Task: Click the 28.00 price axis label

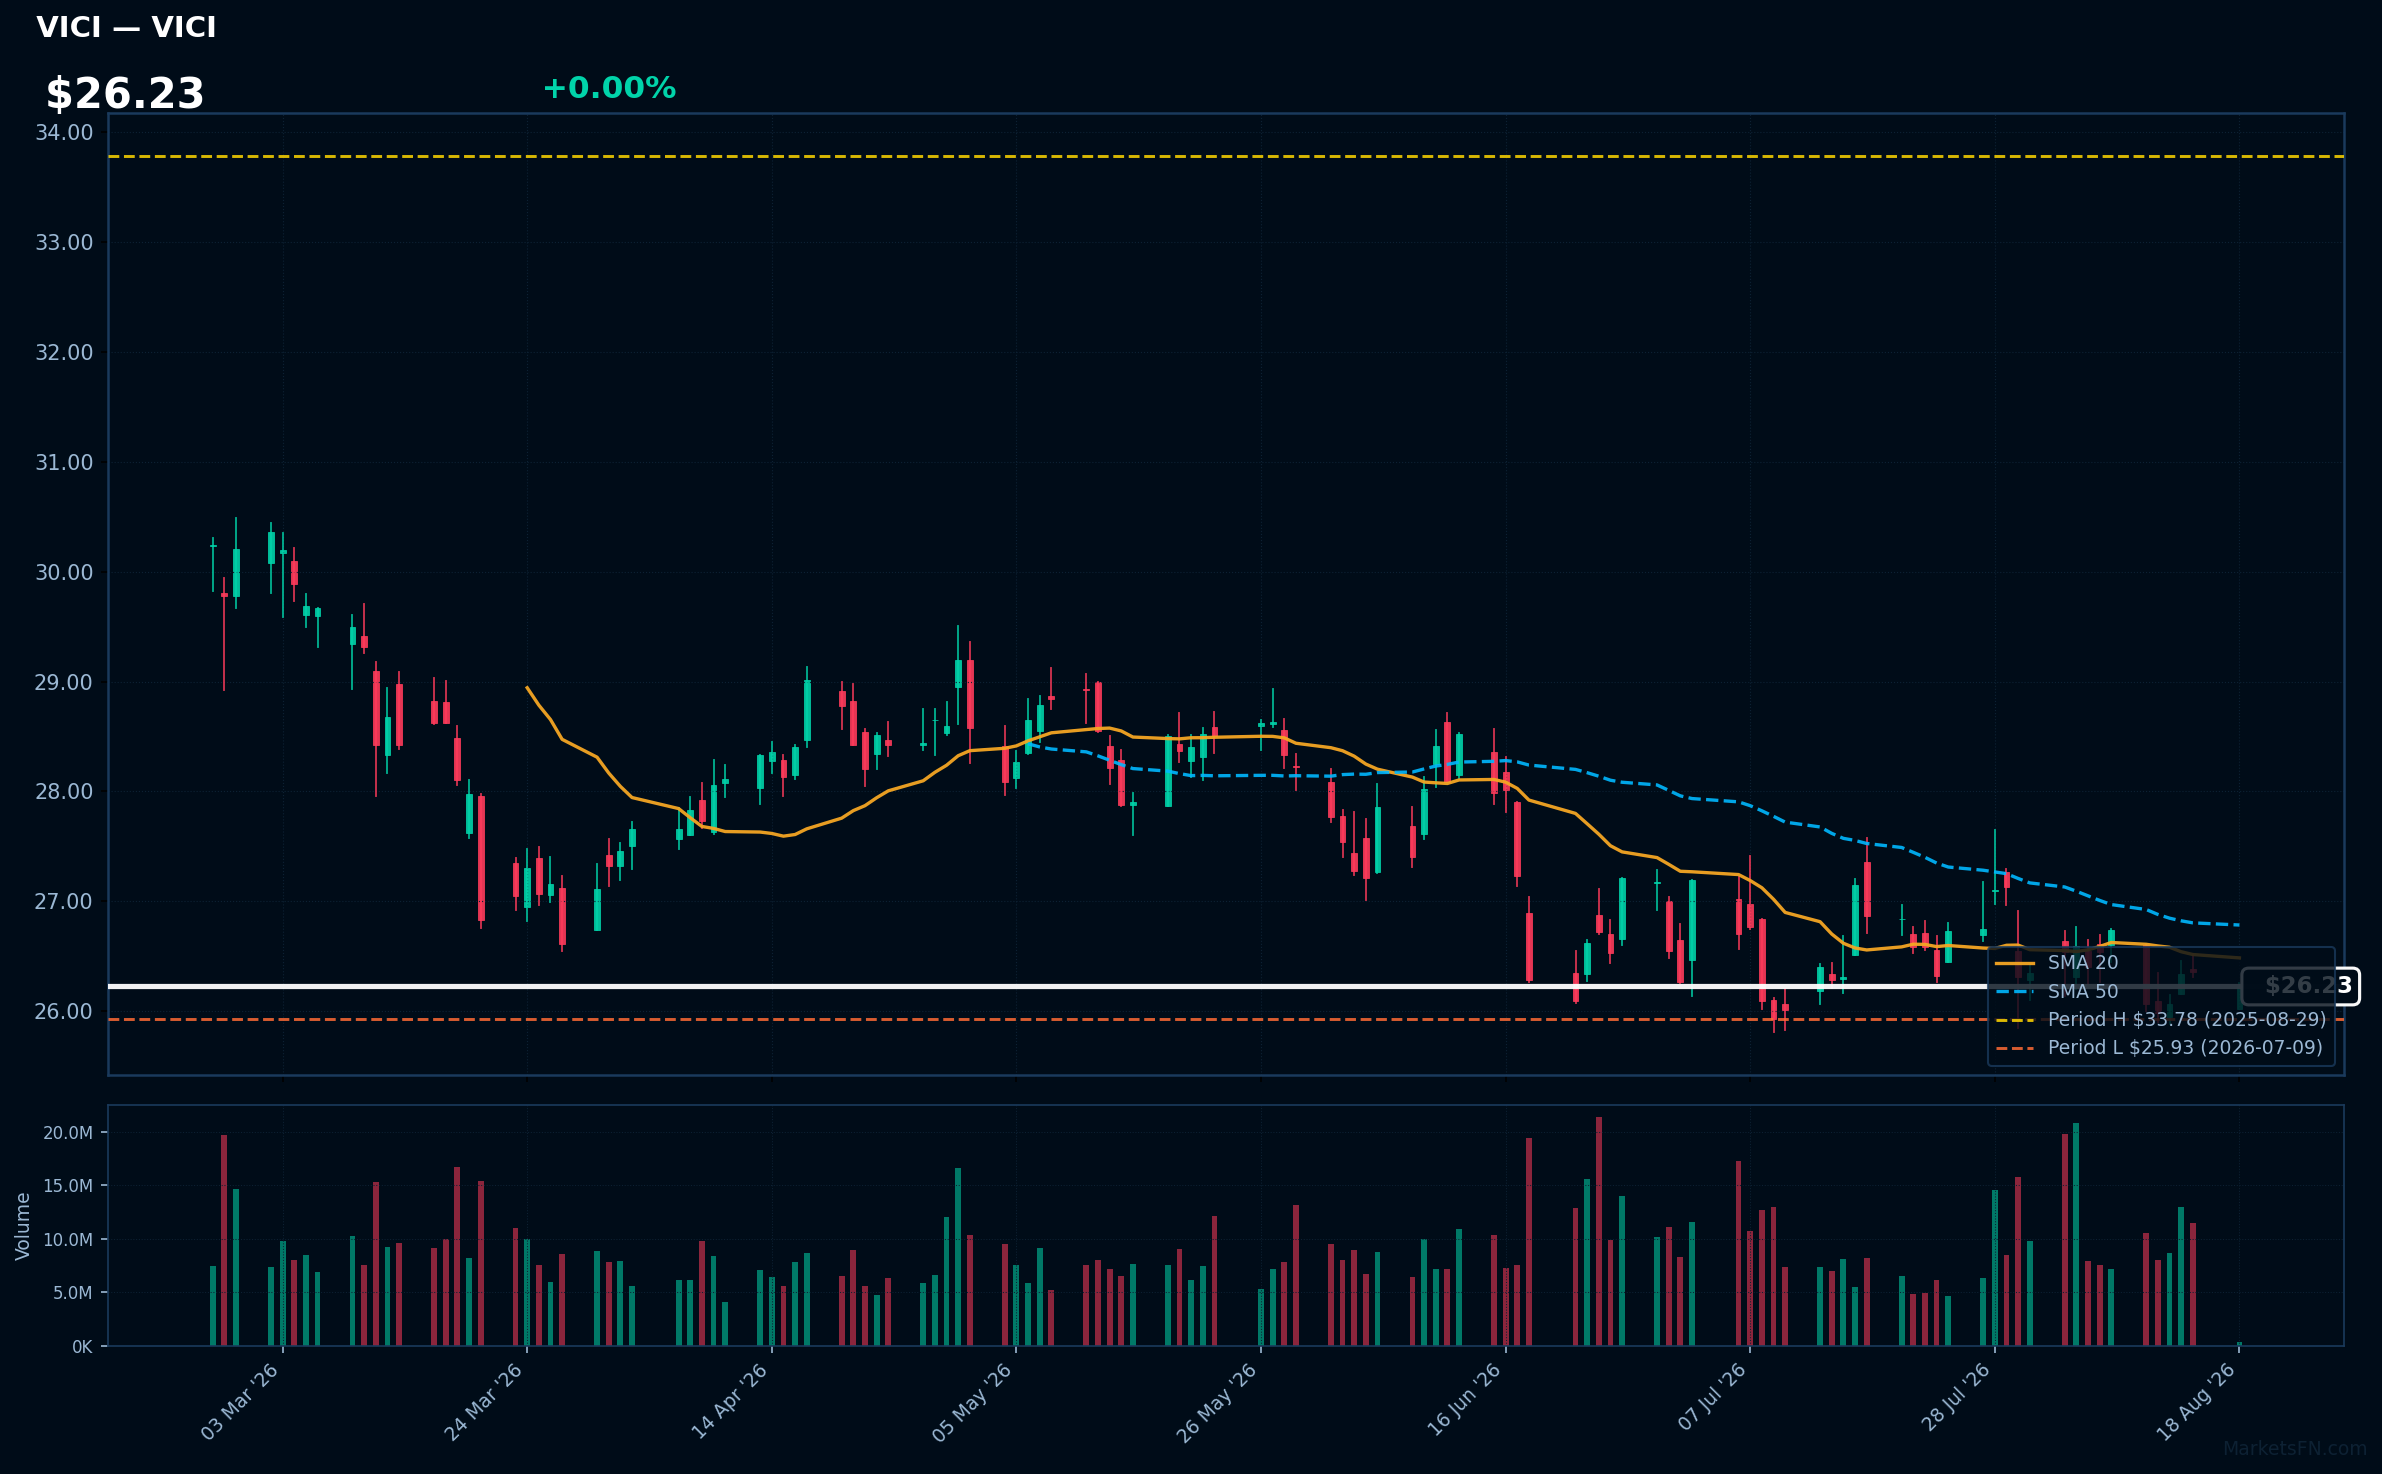Action: click(x=64, y=792)
